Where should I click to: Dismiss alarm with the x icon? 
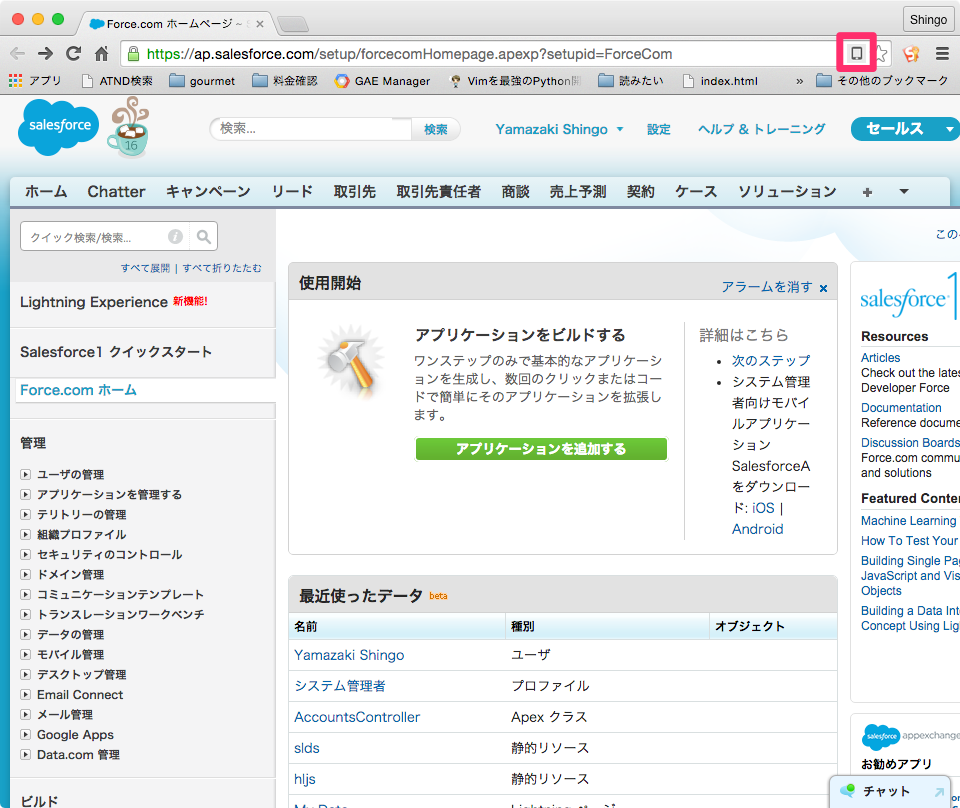tap(823, 288)
